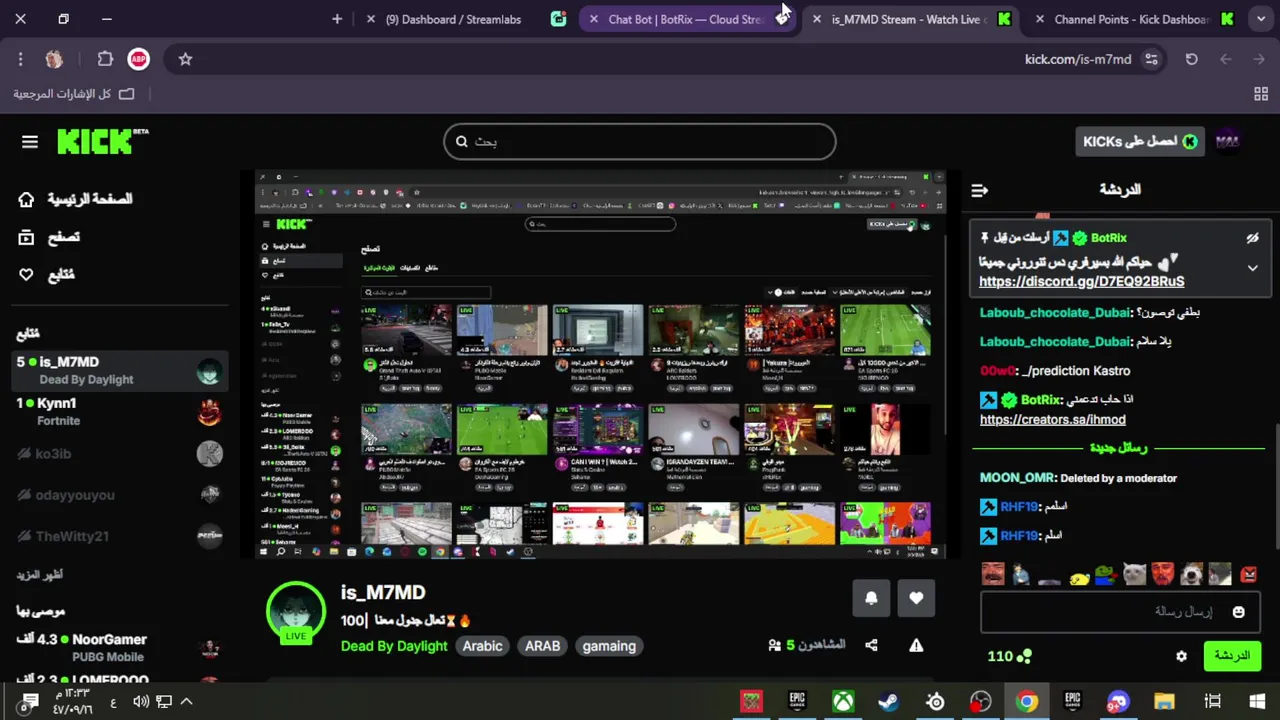1280x720 pixels.
Task: Open Home page in Kick sidebar
Action: coord(75,199)
